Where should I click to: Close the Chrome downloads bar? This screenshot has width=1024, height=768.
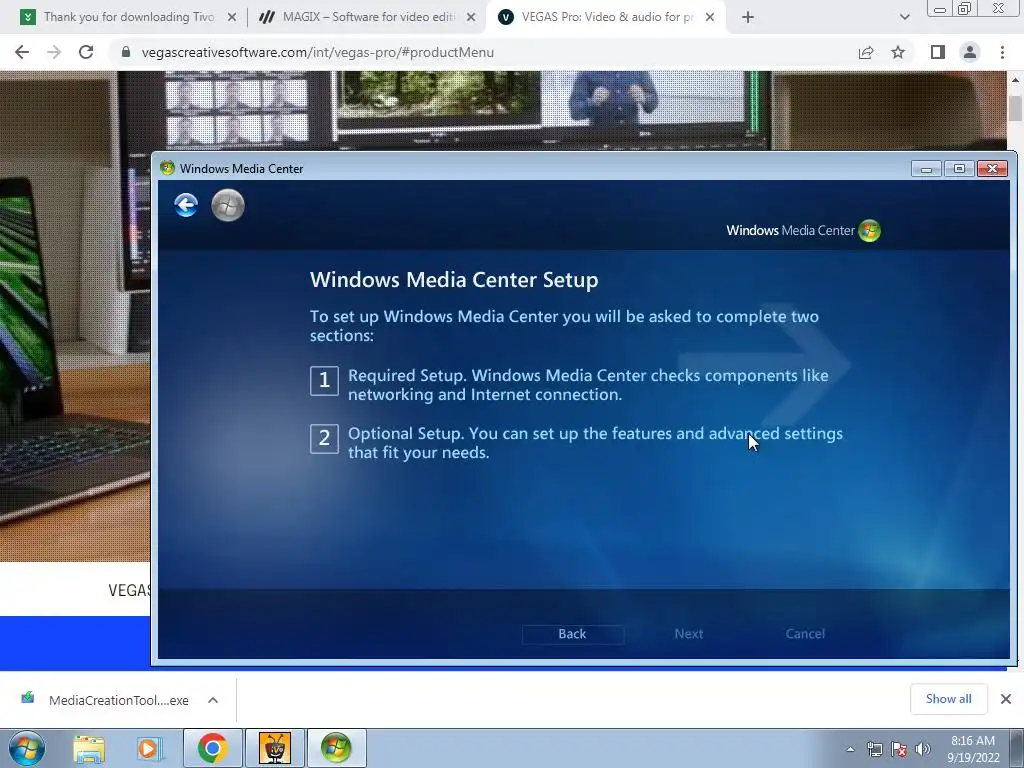pos(1006,699)
